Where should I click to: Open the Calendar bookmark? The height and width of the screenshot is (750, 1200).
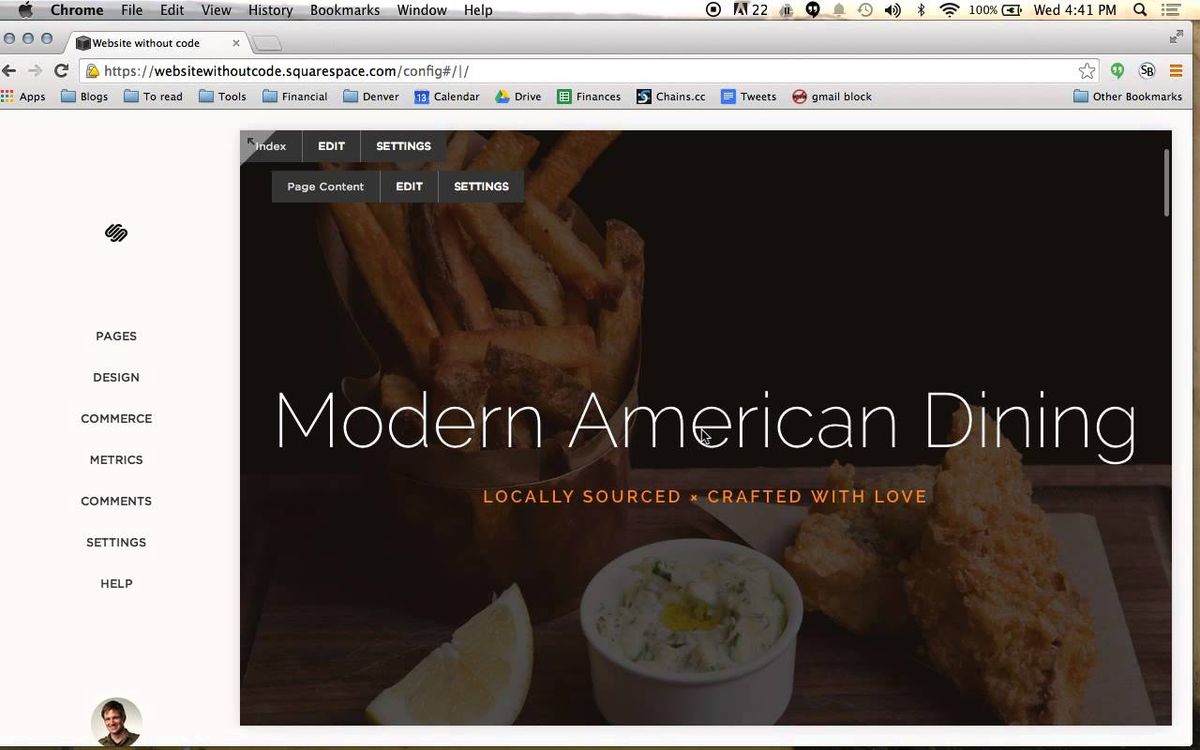tap(447, 97)
